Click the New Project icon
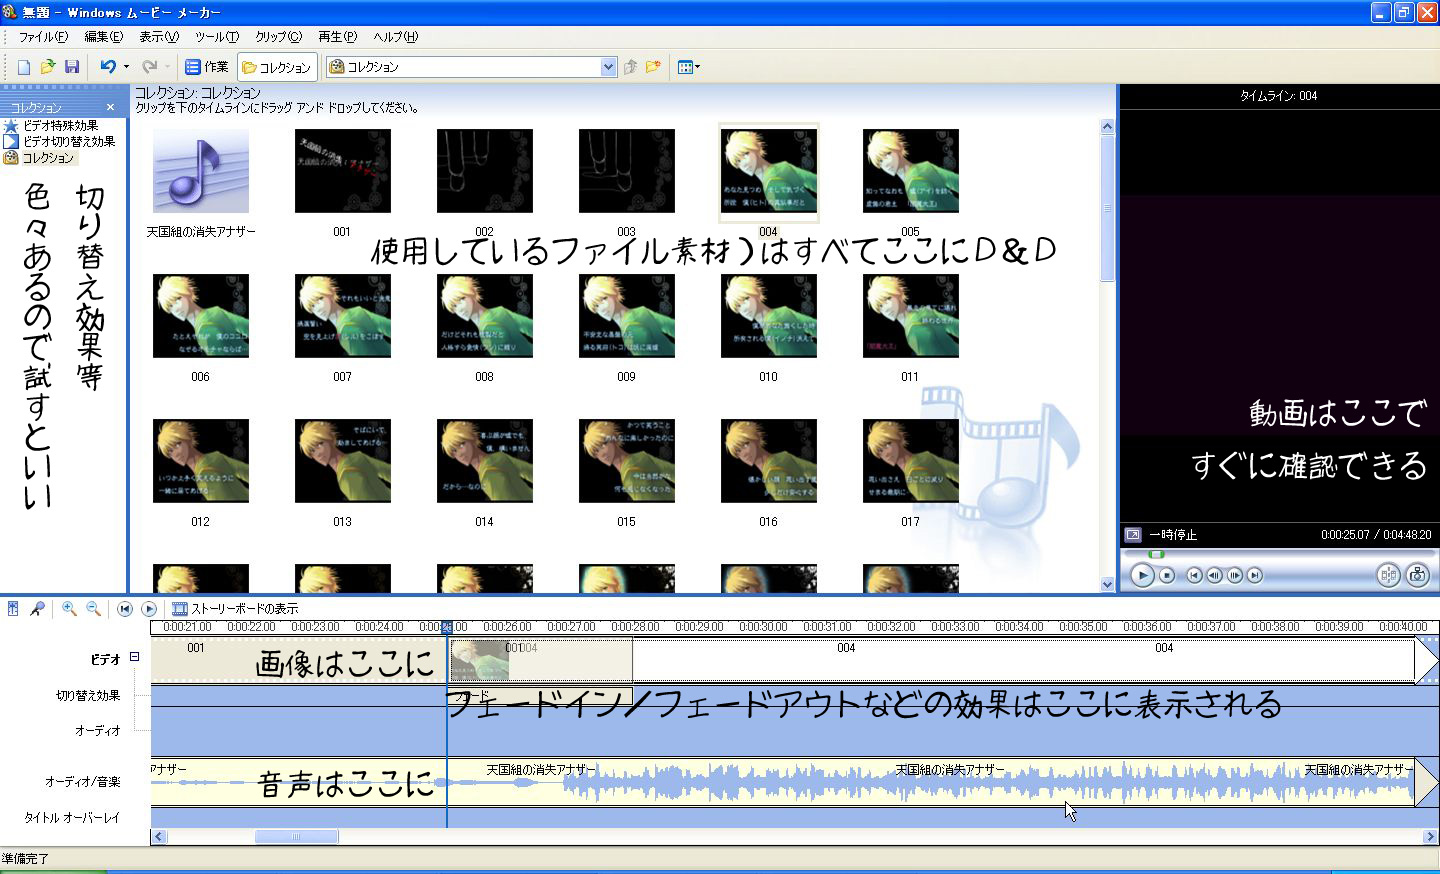The height and width of the screenshot is (874, 1440). coord(24,67)
